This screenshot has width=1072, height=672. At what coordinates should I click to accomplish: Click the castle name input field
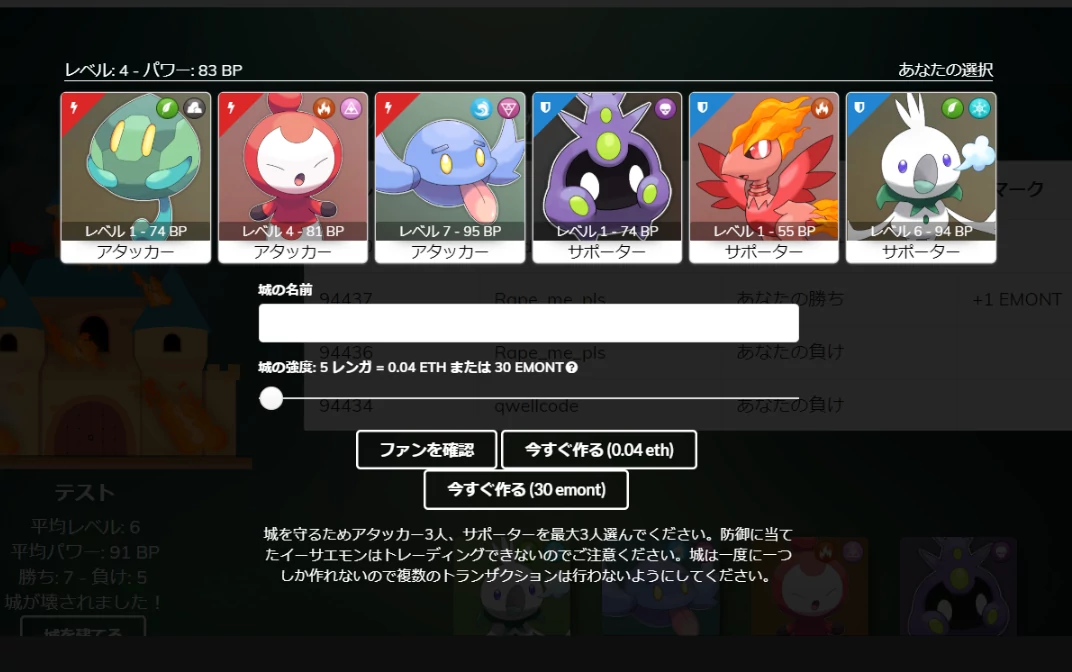[x=528, y=323]
